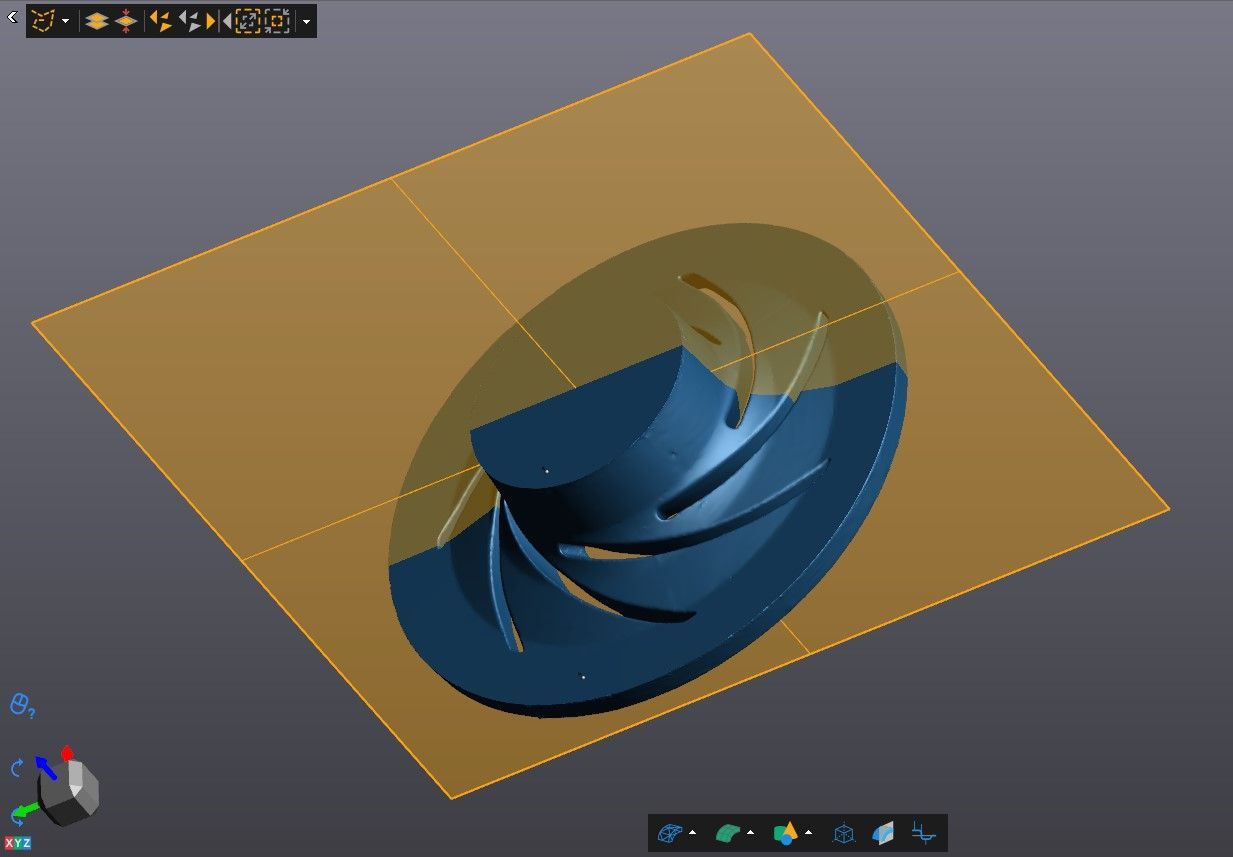Click the compress layer icon with red arrows

(126, 20)
